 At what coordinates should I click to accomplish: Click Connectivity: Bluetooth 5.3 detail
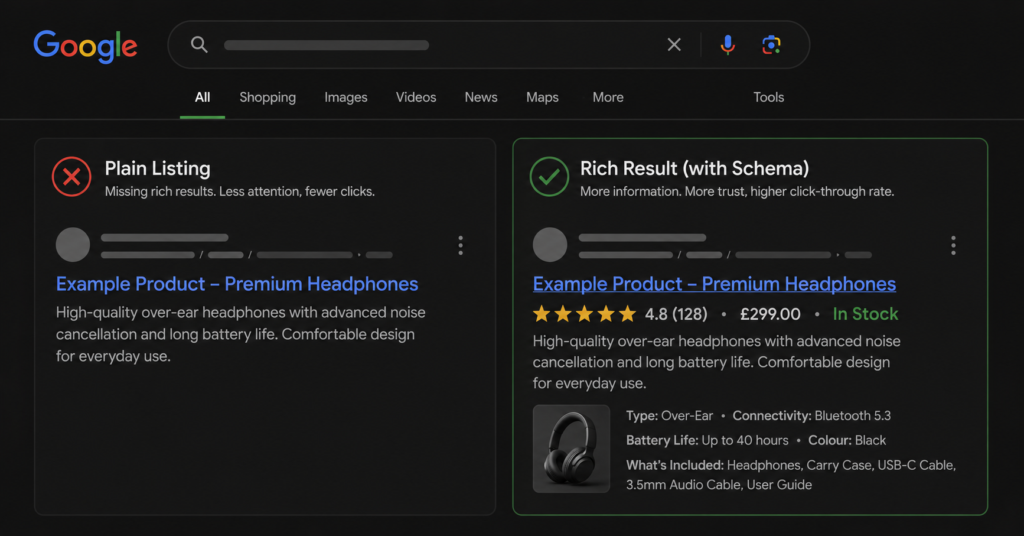[x=812, y=416]
